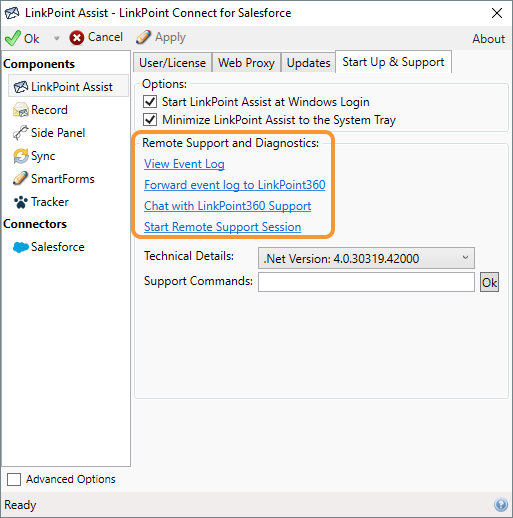Image resolution: width=513 pixels, height=518 pixels.
Task: Click the Support Commands label
Action: pos(198,281)
